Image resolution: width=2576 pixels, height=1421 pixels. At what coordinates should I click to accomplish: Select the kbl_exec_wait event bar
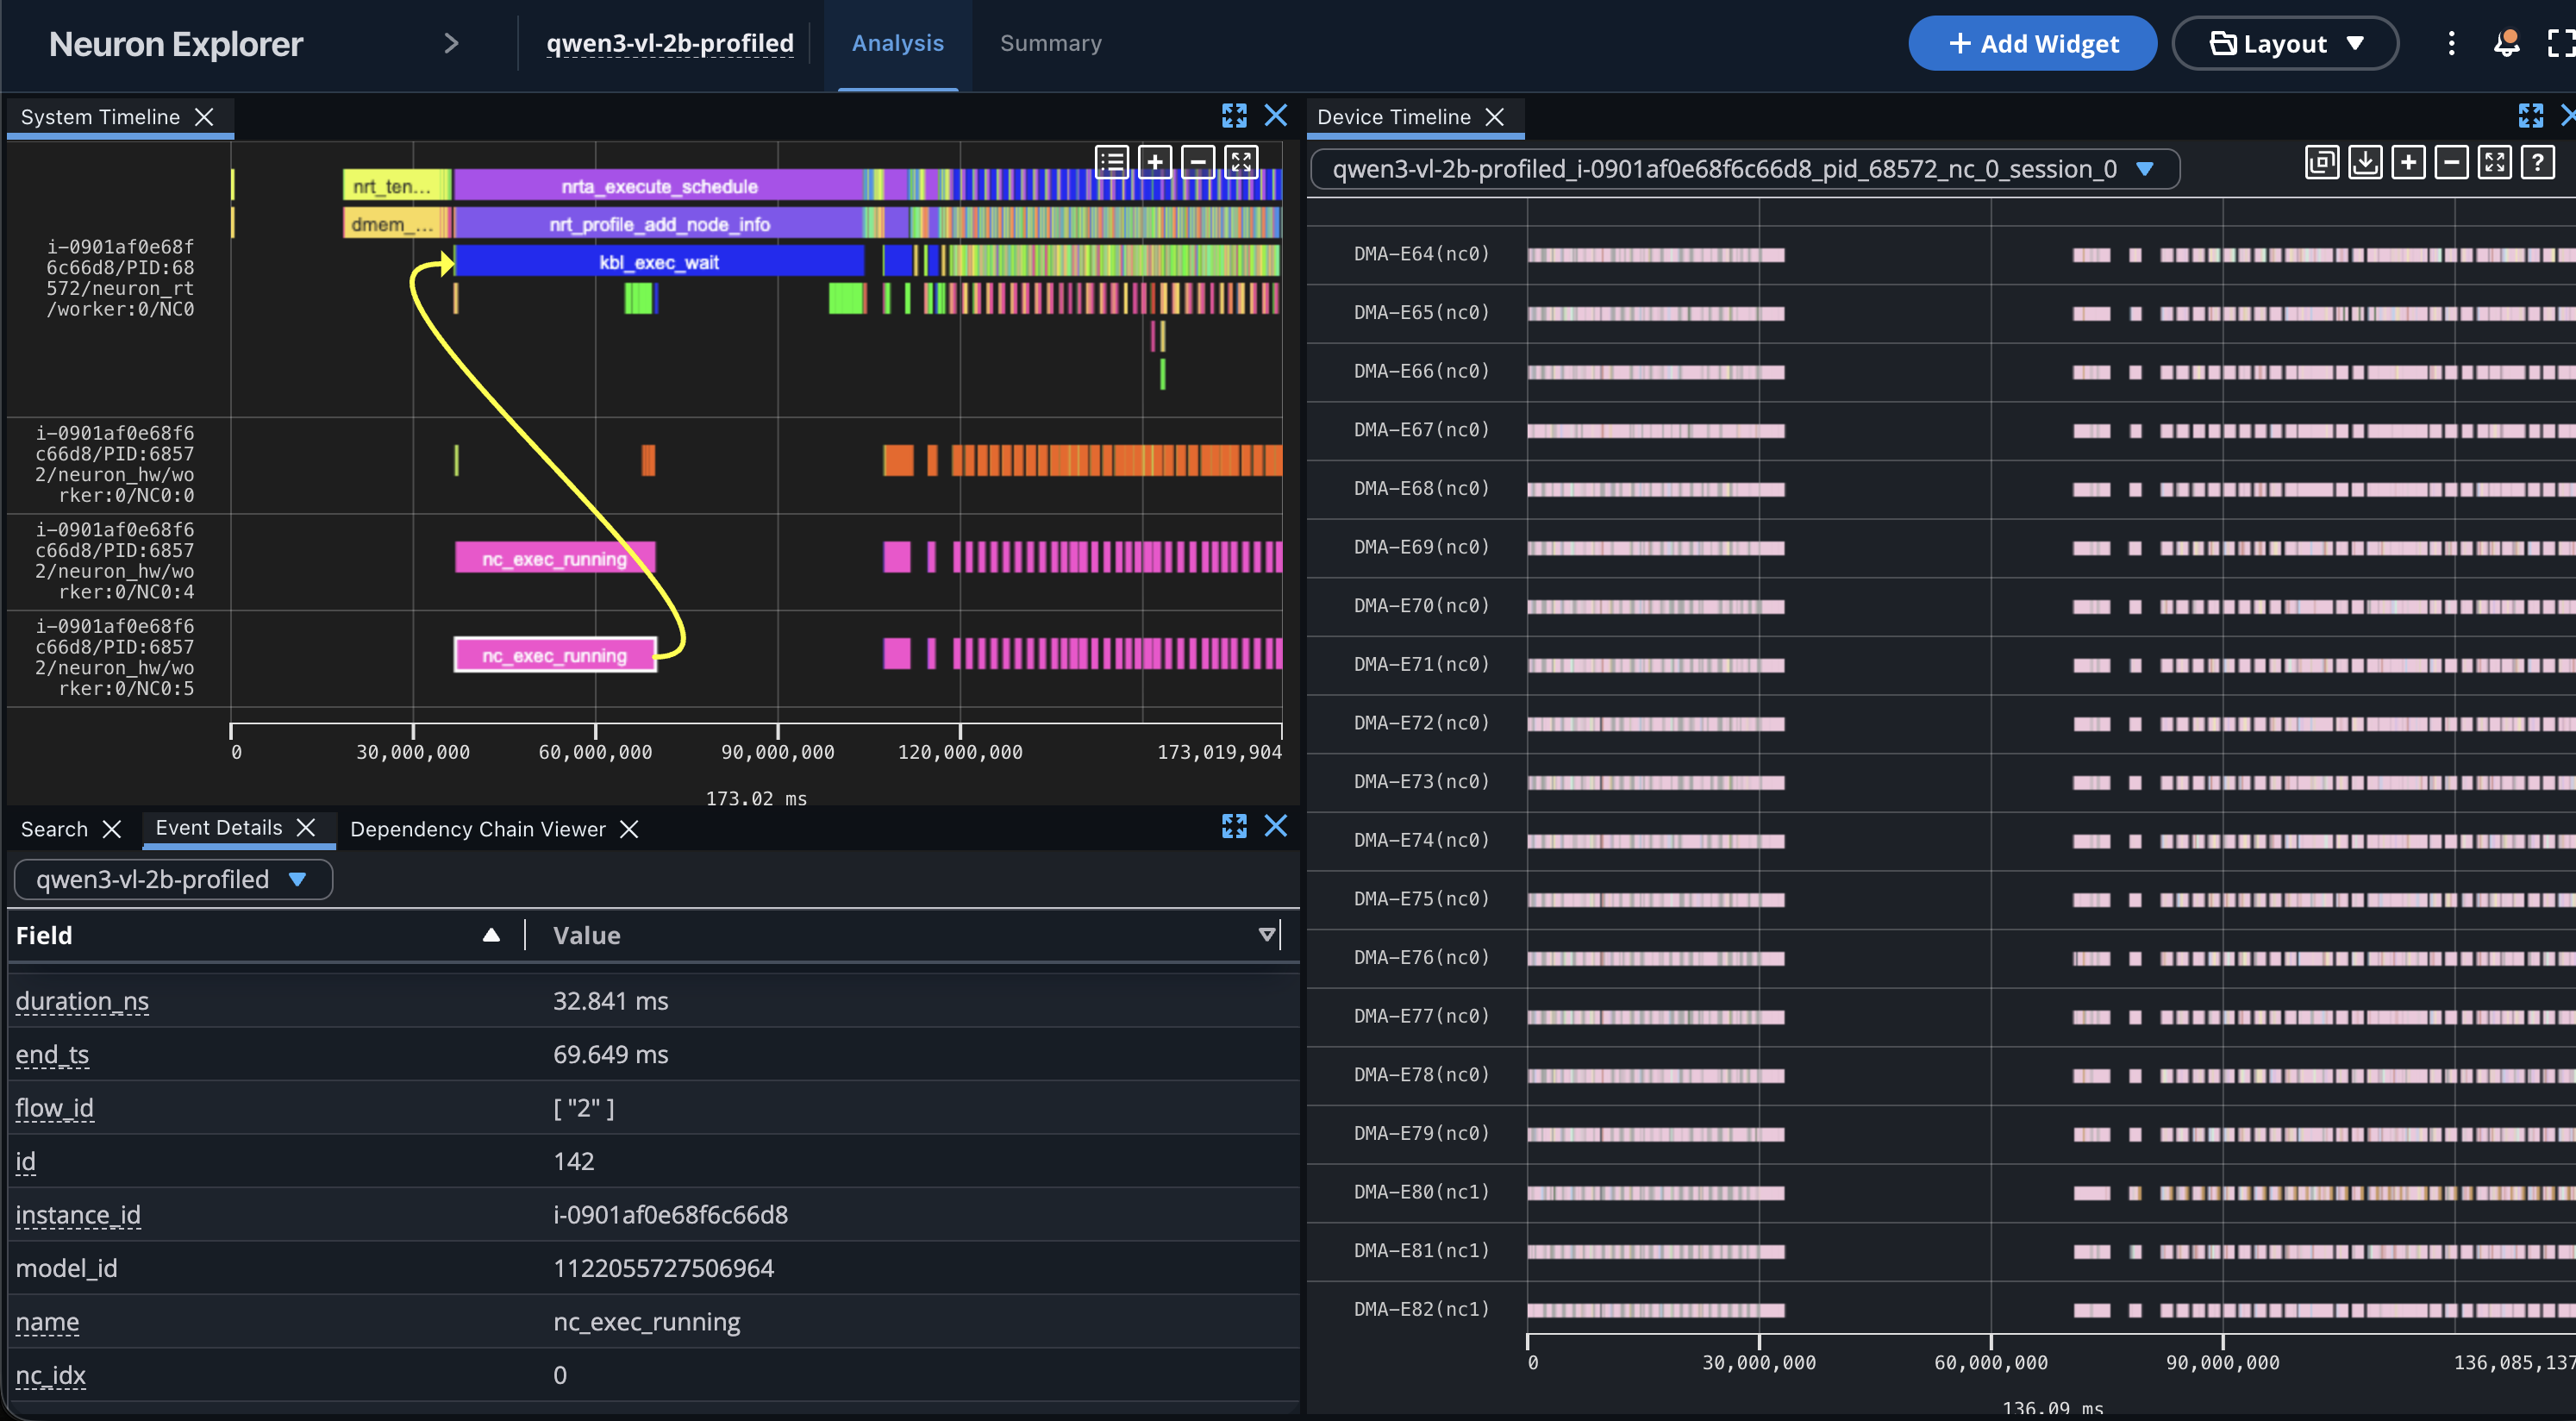pos(659,261)
